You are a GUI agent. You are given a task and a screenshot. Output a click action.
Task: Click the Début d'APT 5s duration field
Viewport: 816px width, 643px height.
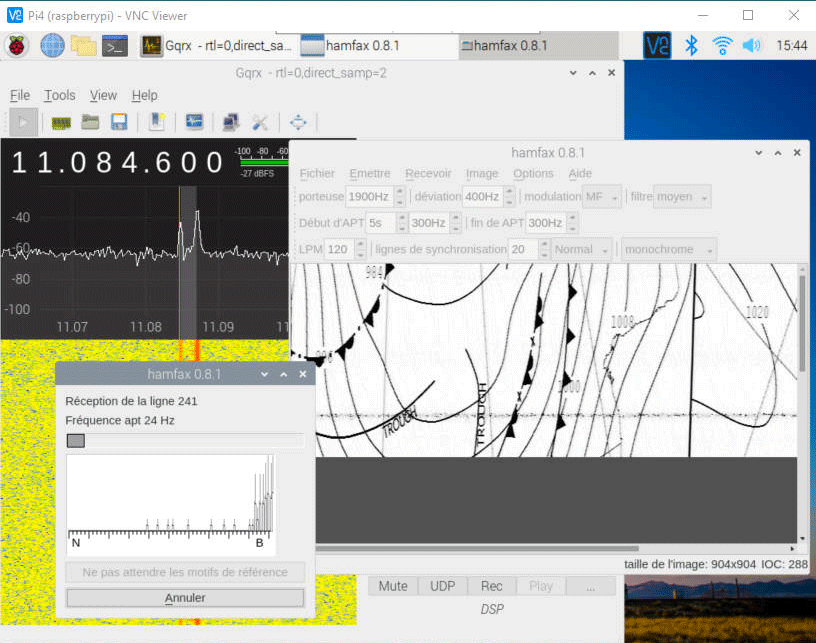tap(387, 223)
